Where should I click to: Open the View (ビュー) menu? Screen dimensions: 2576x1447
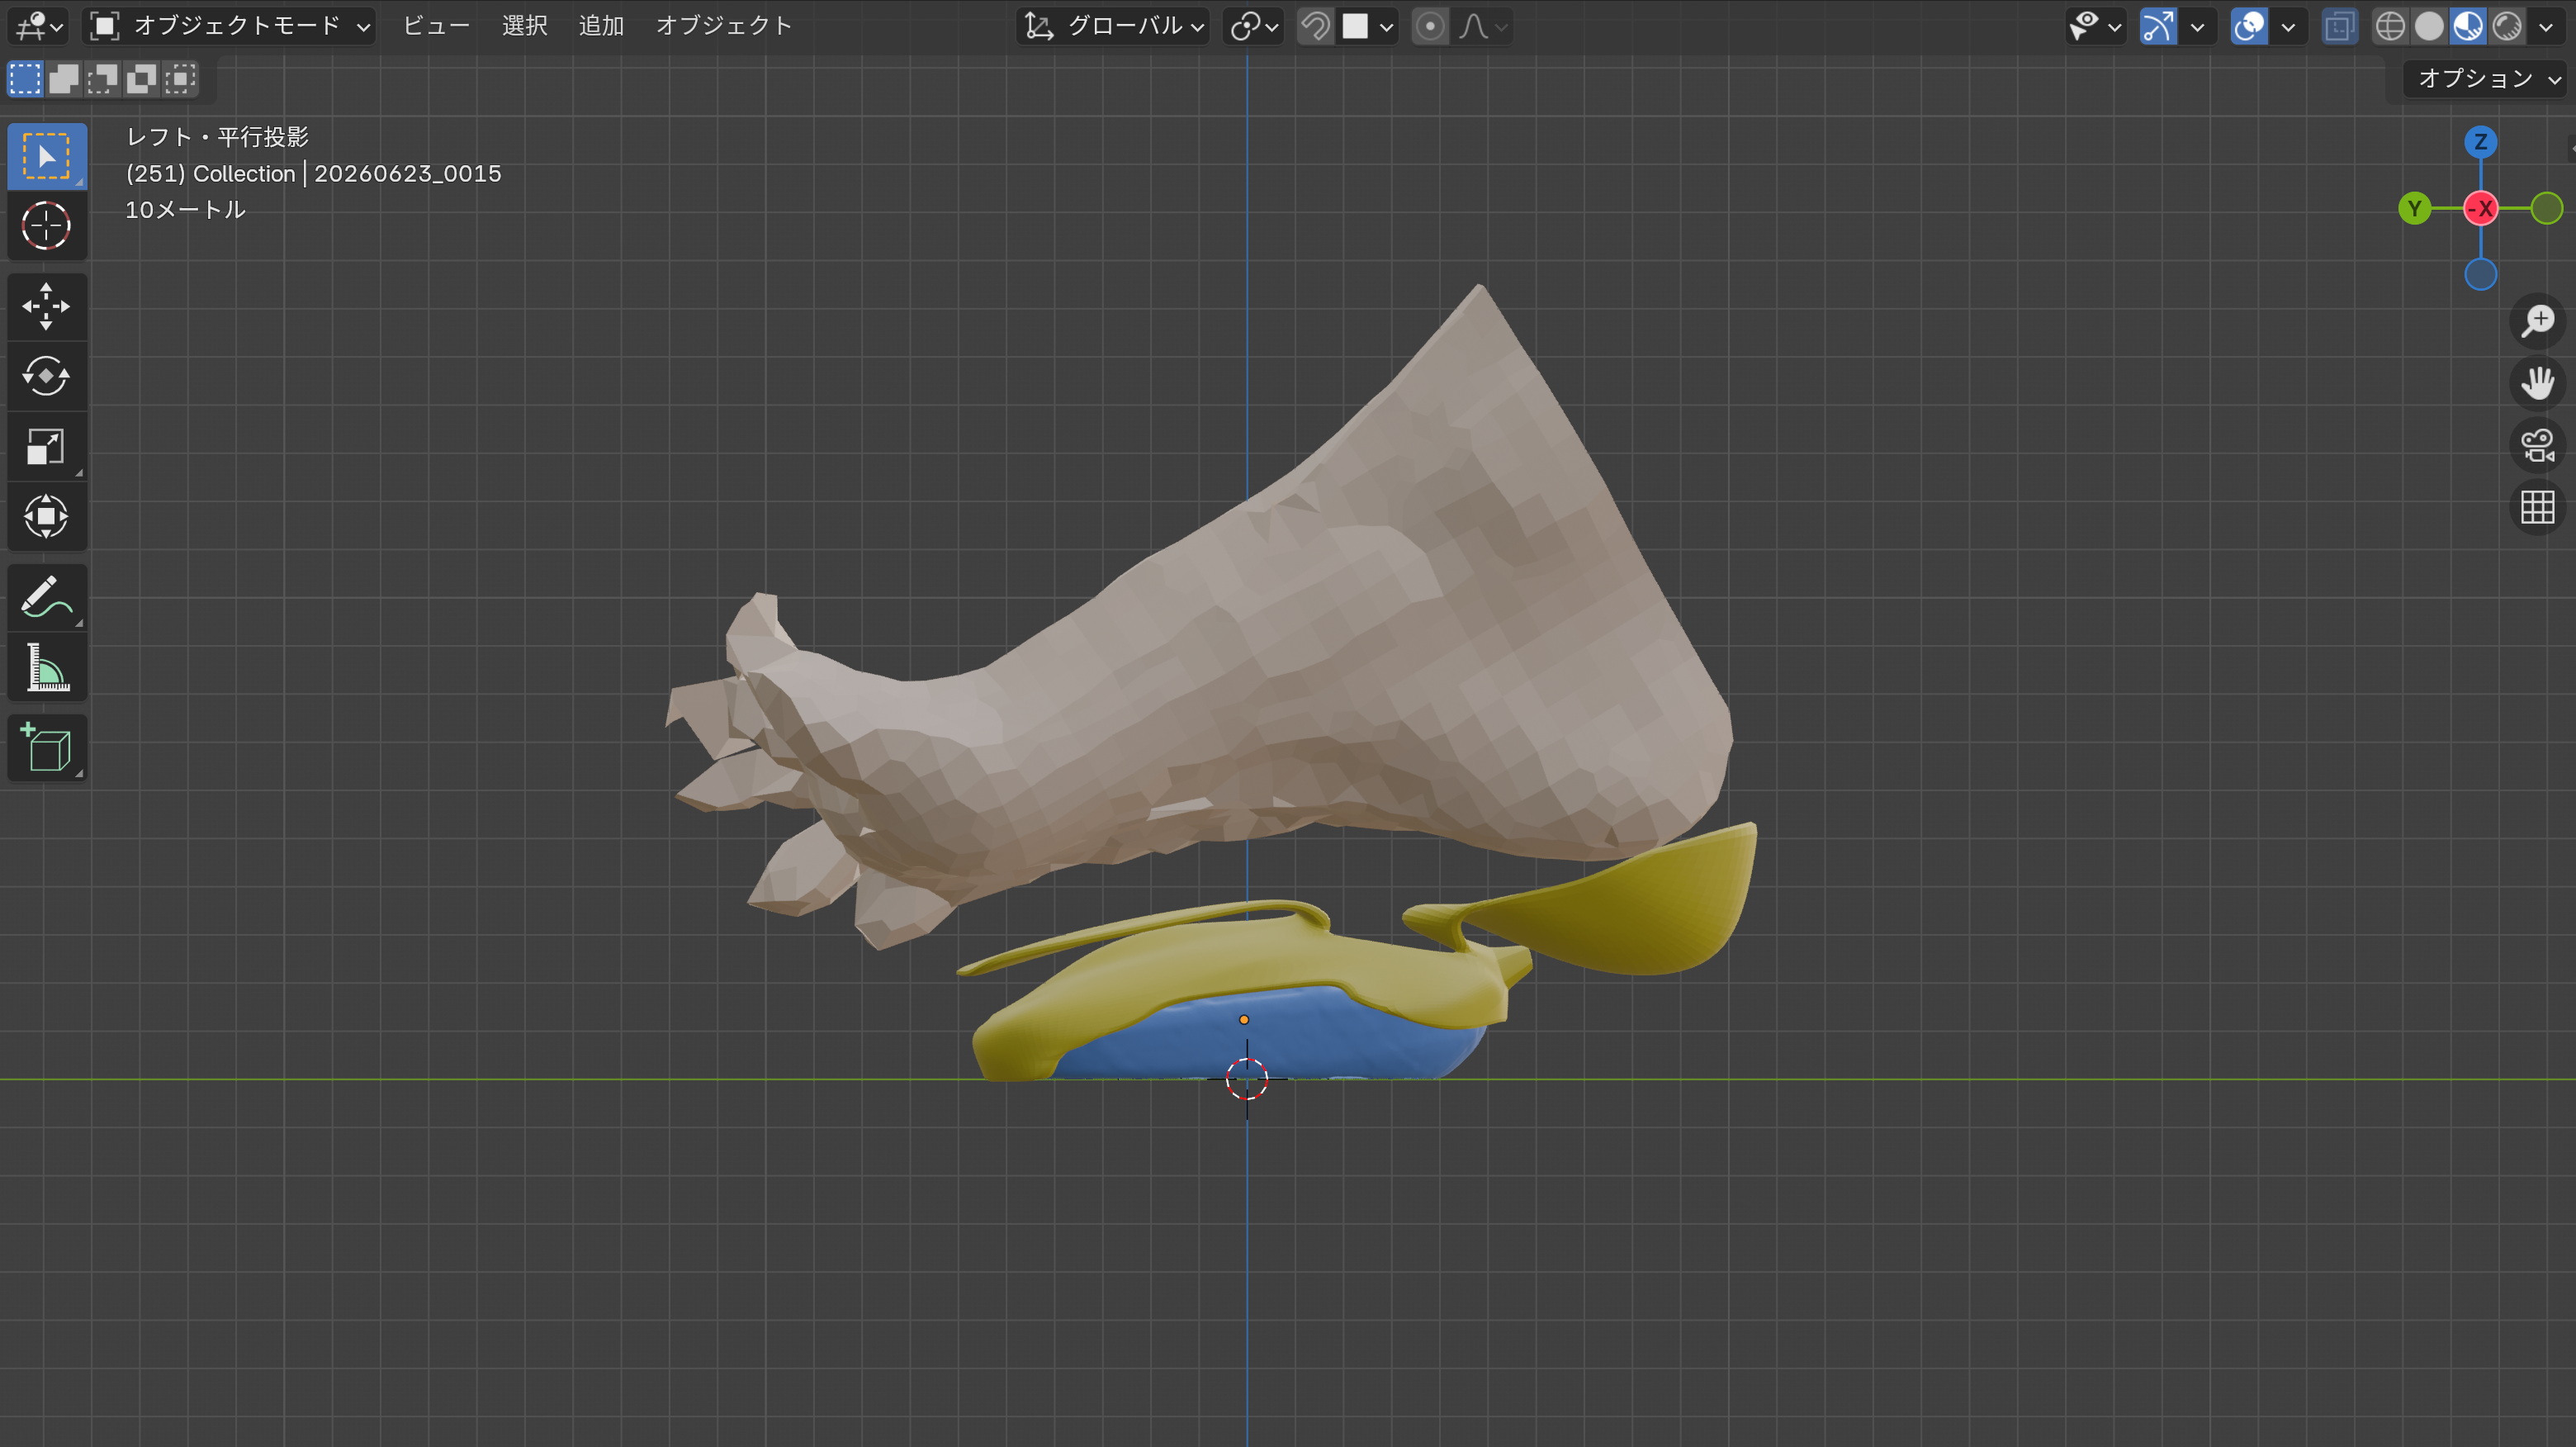[x=436, y=26]
